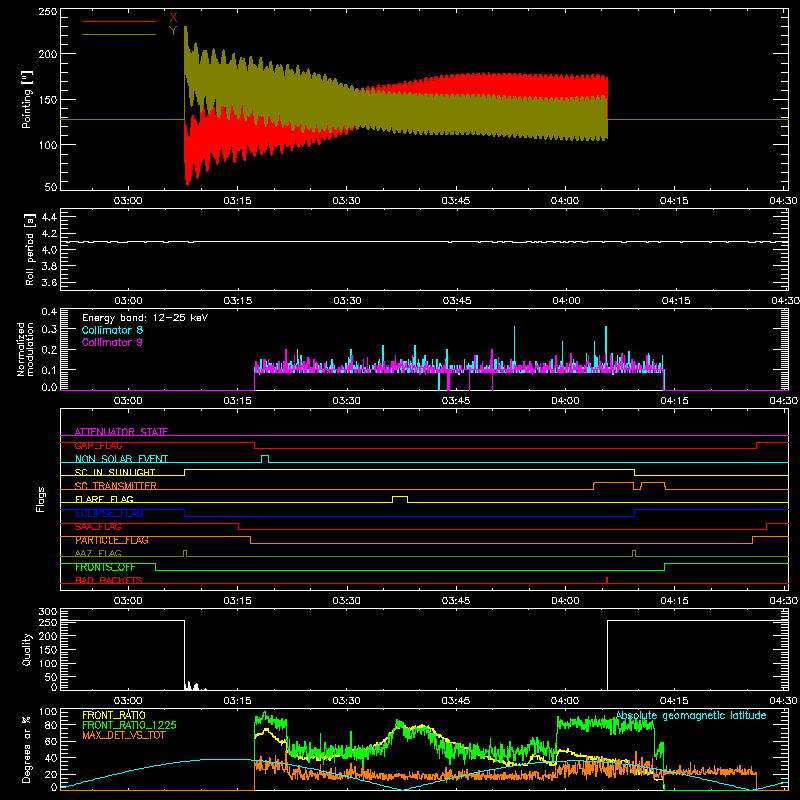Click the tallest cyan Collimator 8 spike near 04:05
Screen dimensions: 800x800
pyautogui.click(x=606, y=347)
